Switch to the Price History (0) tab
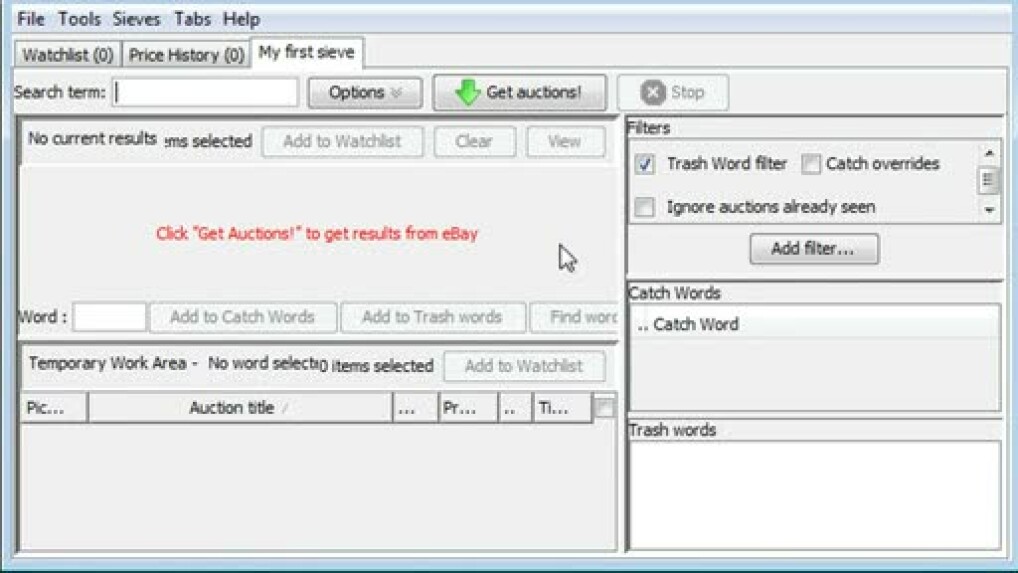This screenshot has width=1018, height=573. [186, 55]
